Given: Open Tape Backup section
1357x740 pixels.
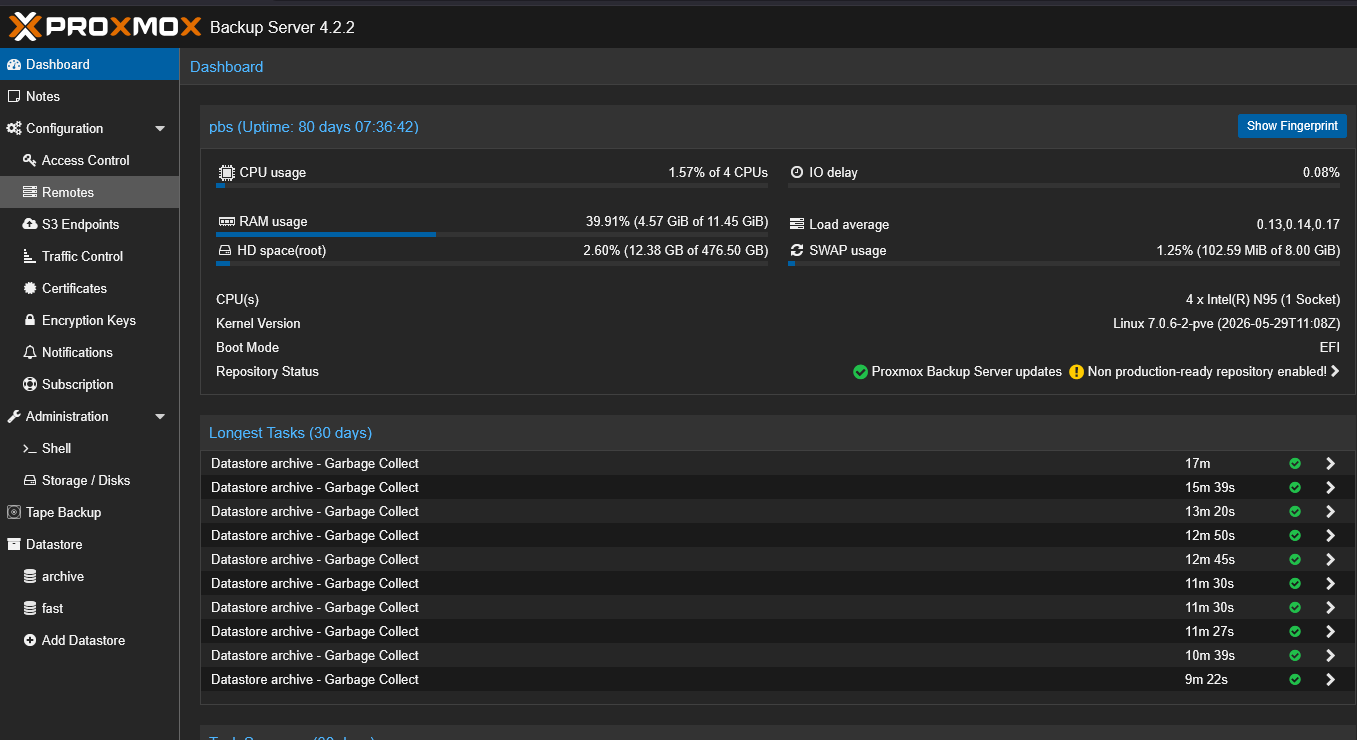Looking at the screenshot, I should (x=89, y=512).
